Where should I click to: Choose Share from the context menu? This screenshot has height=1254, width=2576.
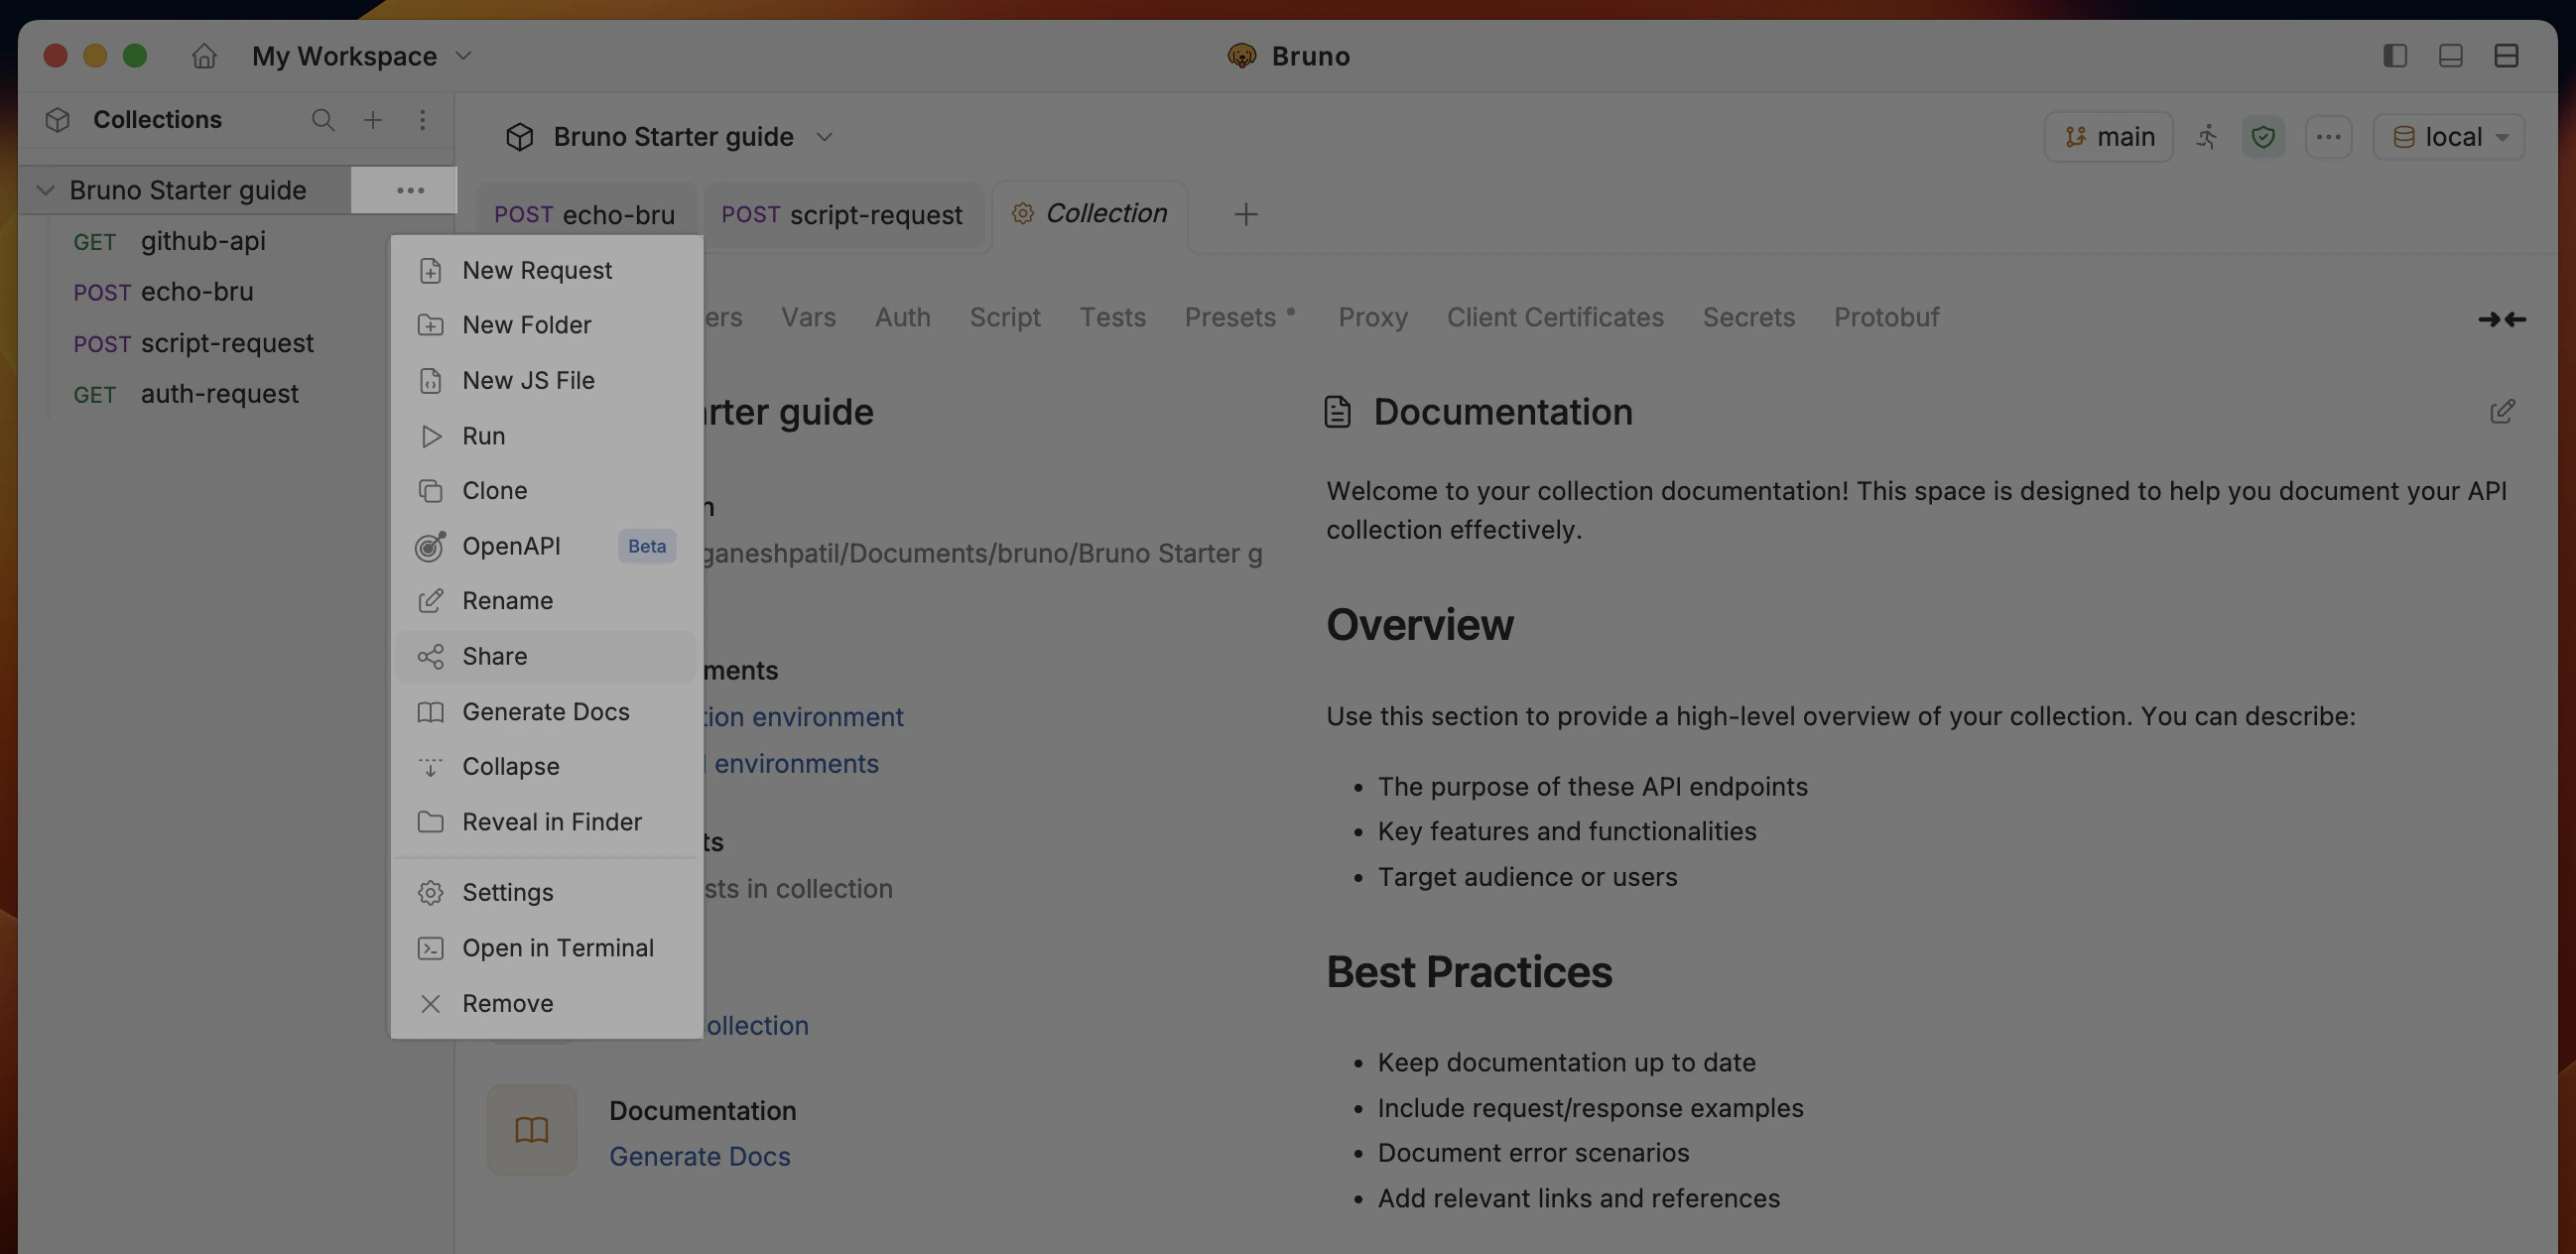pyautogui.click(x=494, y=657)
